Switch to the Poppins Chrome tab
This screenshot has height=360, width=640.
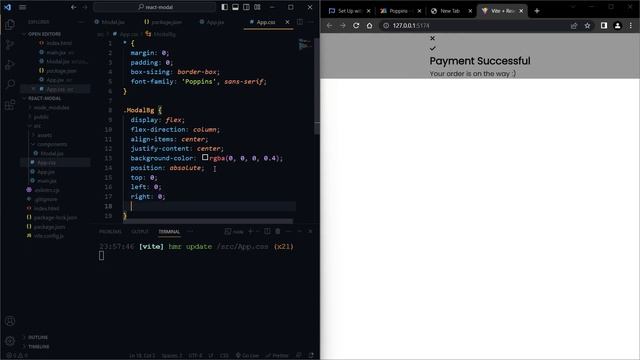[x=400, y=11]
